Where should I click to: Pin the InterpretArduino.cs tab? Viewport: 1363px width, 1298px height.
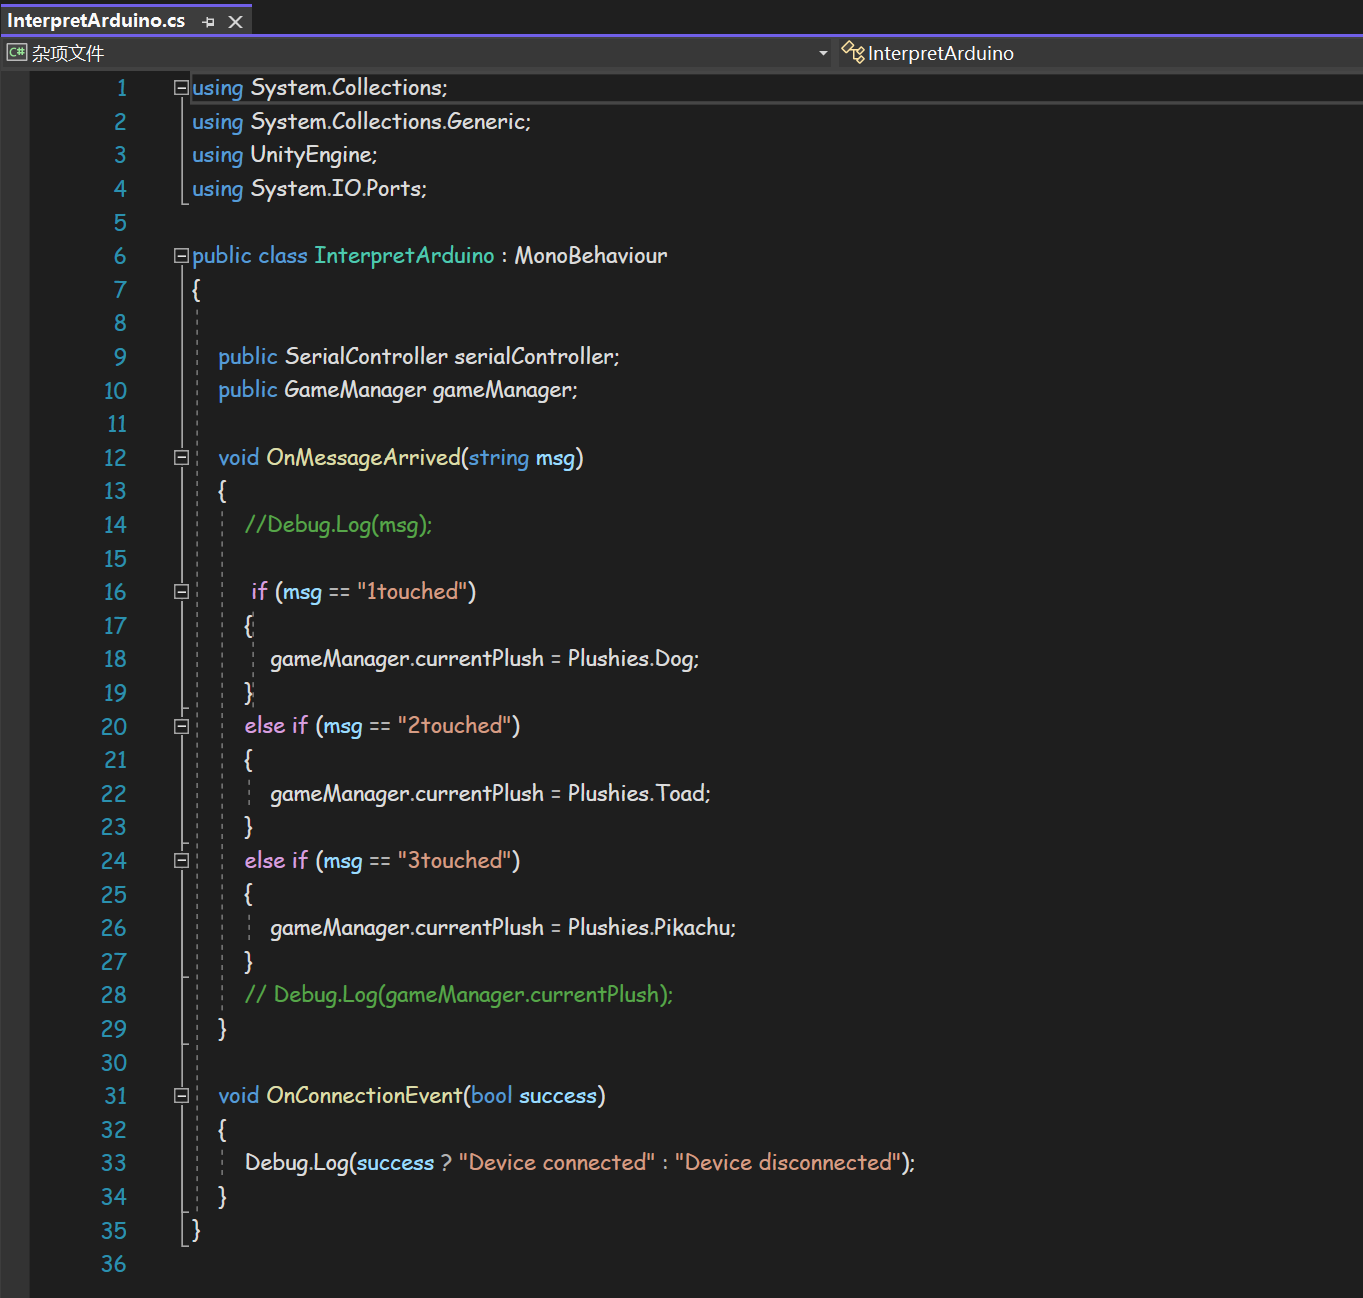pyautogui.click(x=208, y=22)
